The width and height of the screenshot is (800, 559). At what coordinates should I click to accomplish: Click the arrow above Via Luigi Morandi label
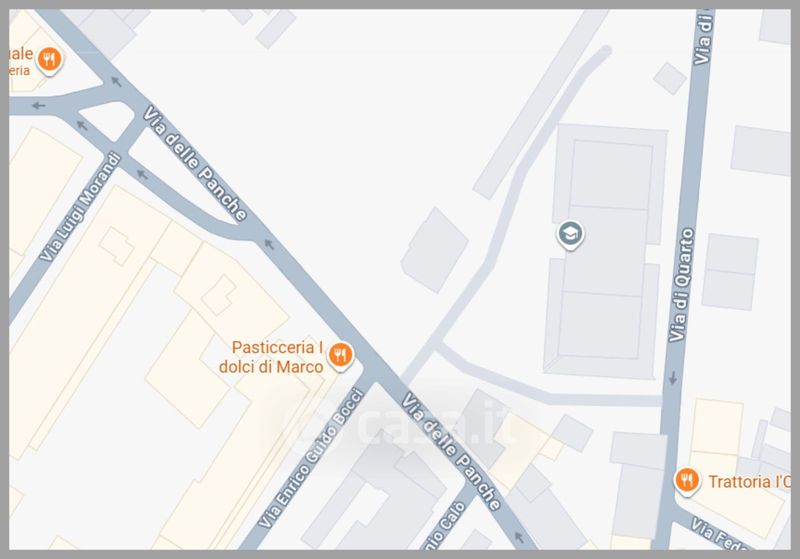82,125
